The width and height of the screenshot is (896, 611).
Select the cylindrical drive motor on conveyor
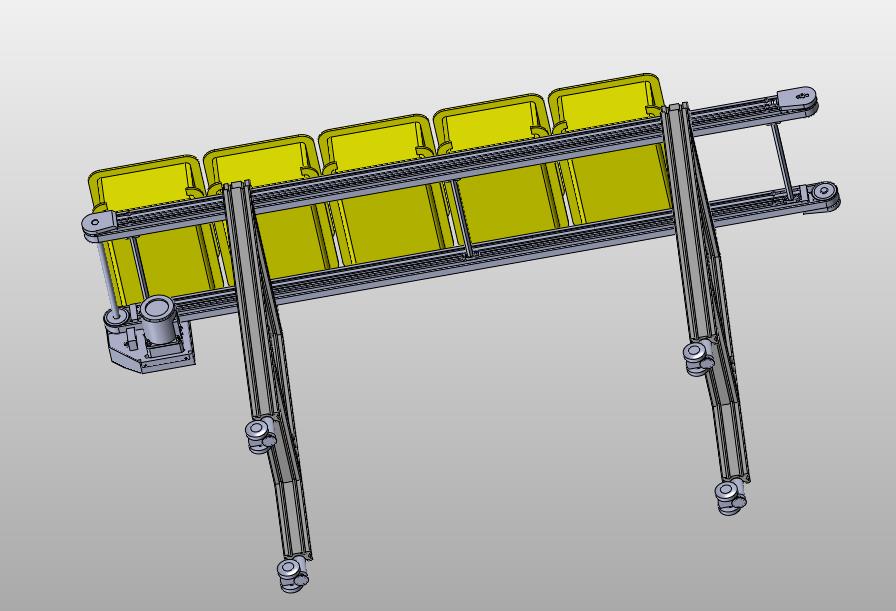coord(157,318)
